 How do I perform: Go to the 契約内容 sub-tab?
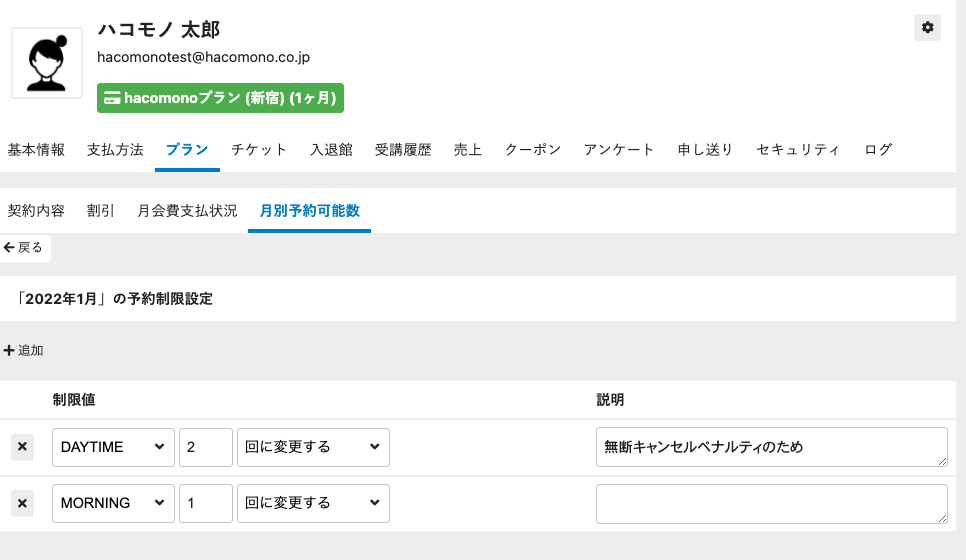coord(36,211)
